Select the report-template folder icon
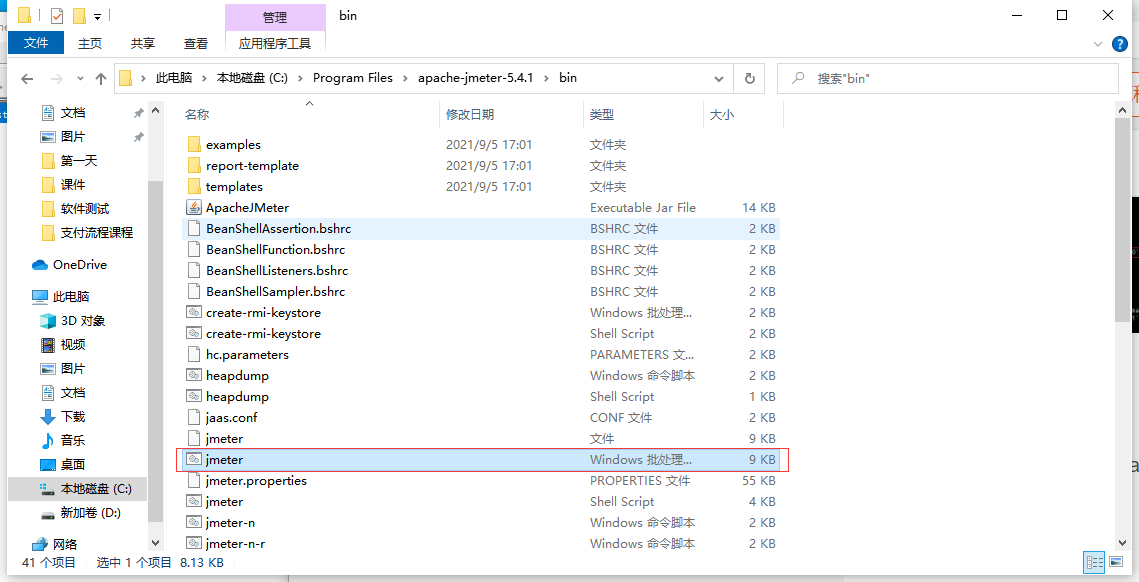 (x=193, y=166)
